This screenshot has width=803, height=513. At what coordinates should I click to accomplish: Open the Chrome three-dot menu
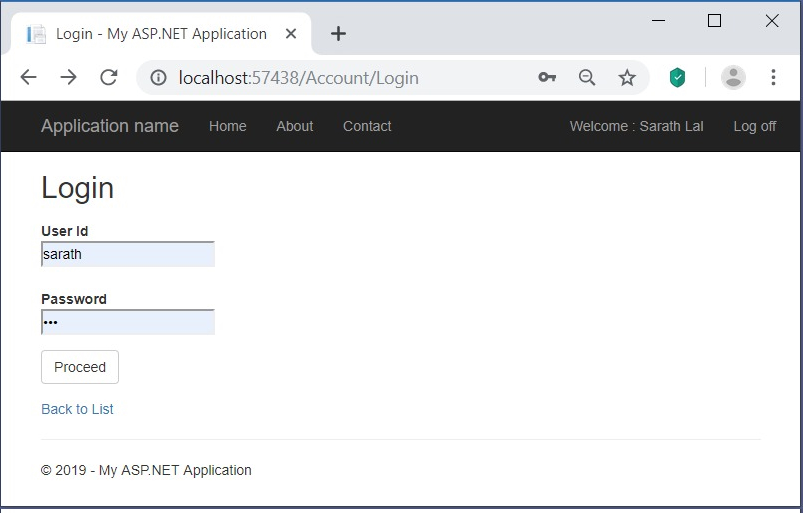coord(773,78)
